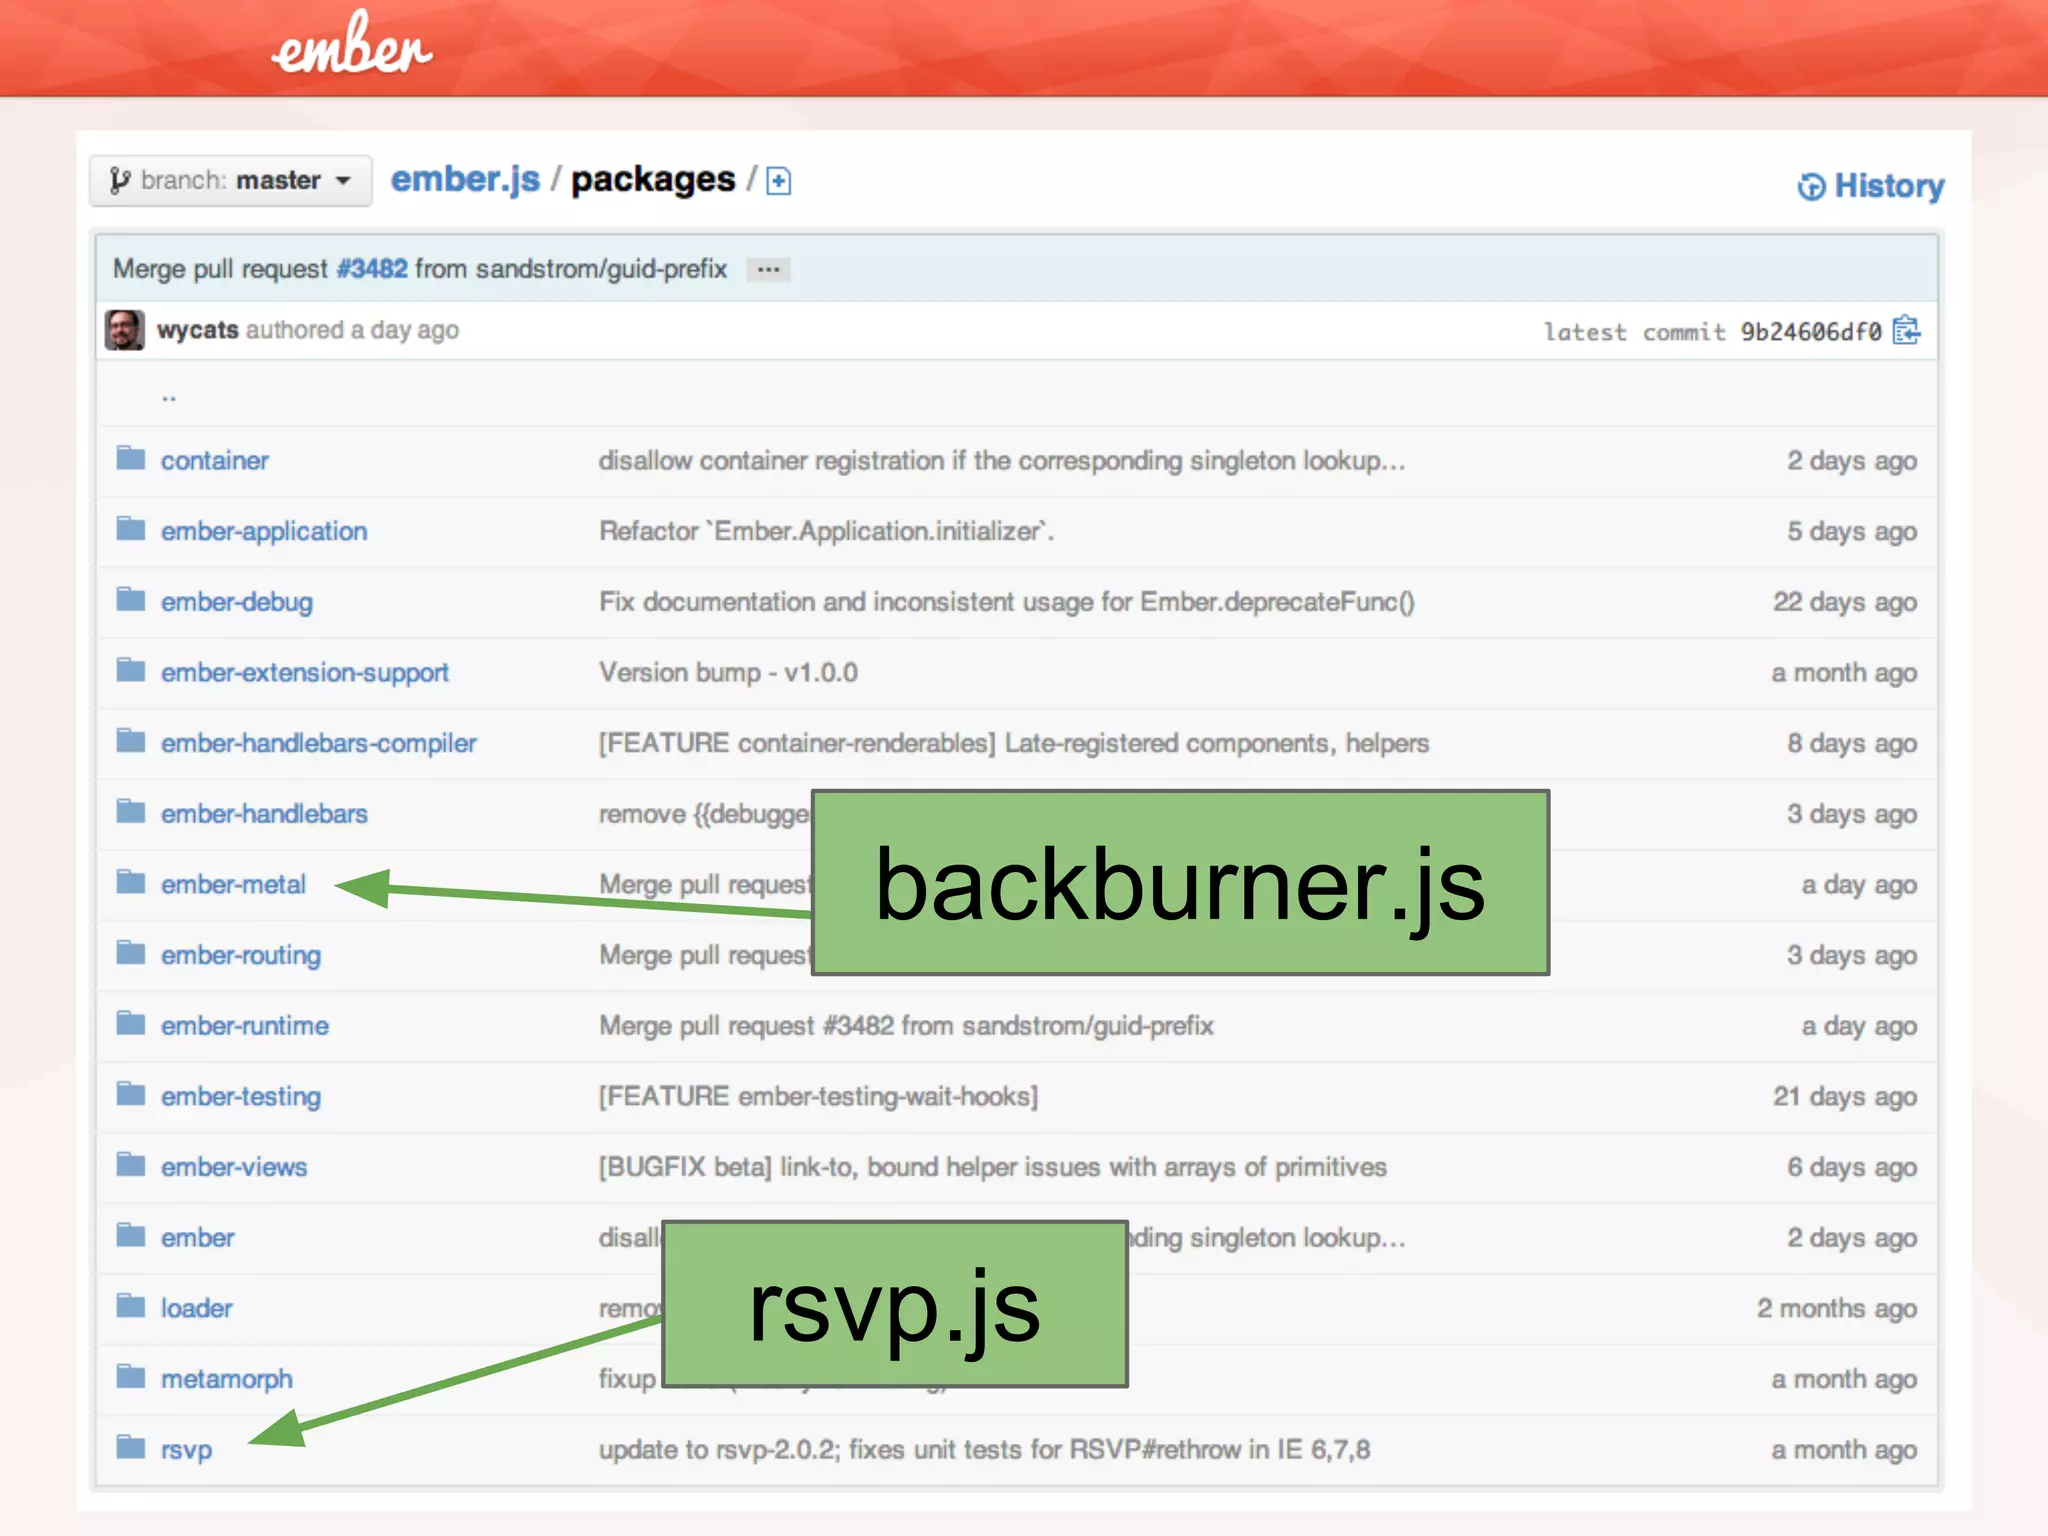
Task: Click the metamorph folder icon
Action: tap(131, 1377)
